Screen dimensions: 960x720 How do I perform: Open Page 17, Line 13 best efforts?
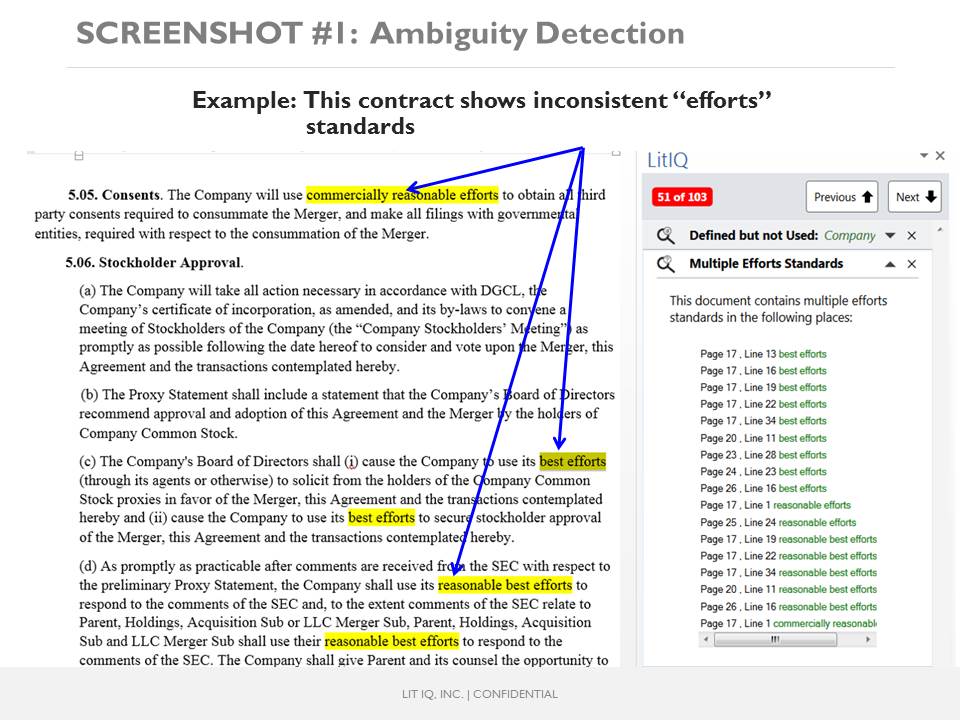[x=763, y=354]
